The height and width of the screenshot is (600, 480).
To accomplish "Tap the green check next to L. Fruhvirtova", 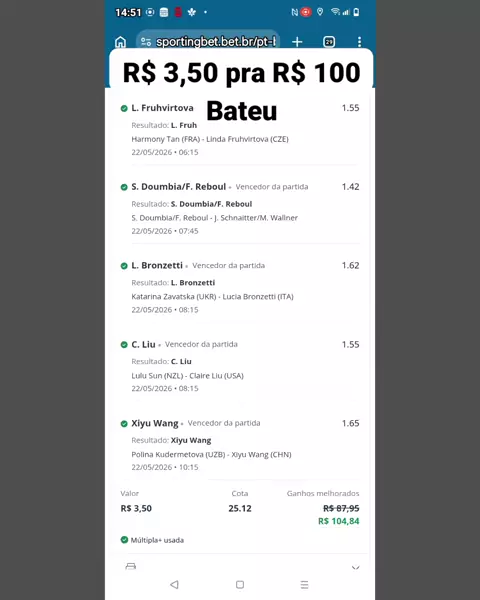I will click(124, 108).
